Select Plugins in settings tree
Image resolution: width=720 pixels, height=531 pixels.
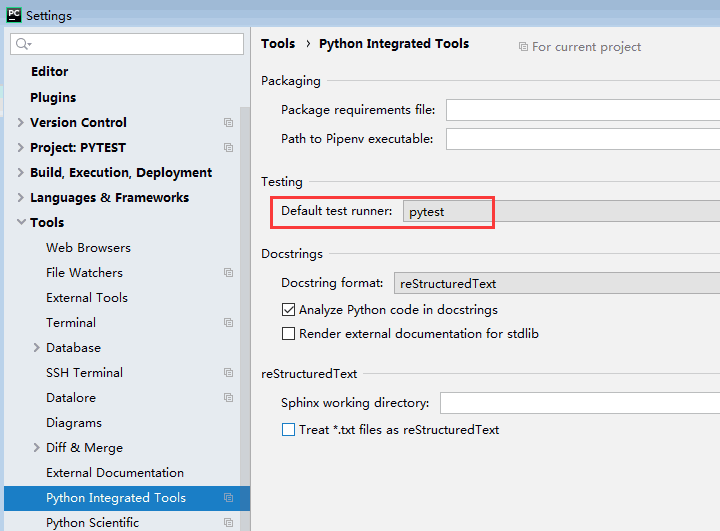point(53,97)
